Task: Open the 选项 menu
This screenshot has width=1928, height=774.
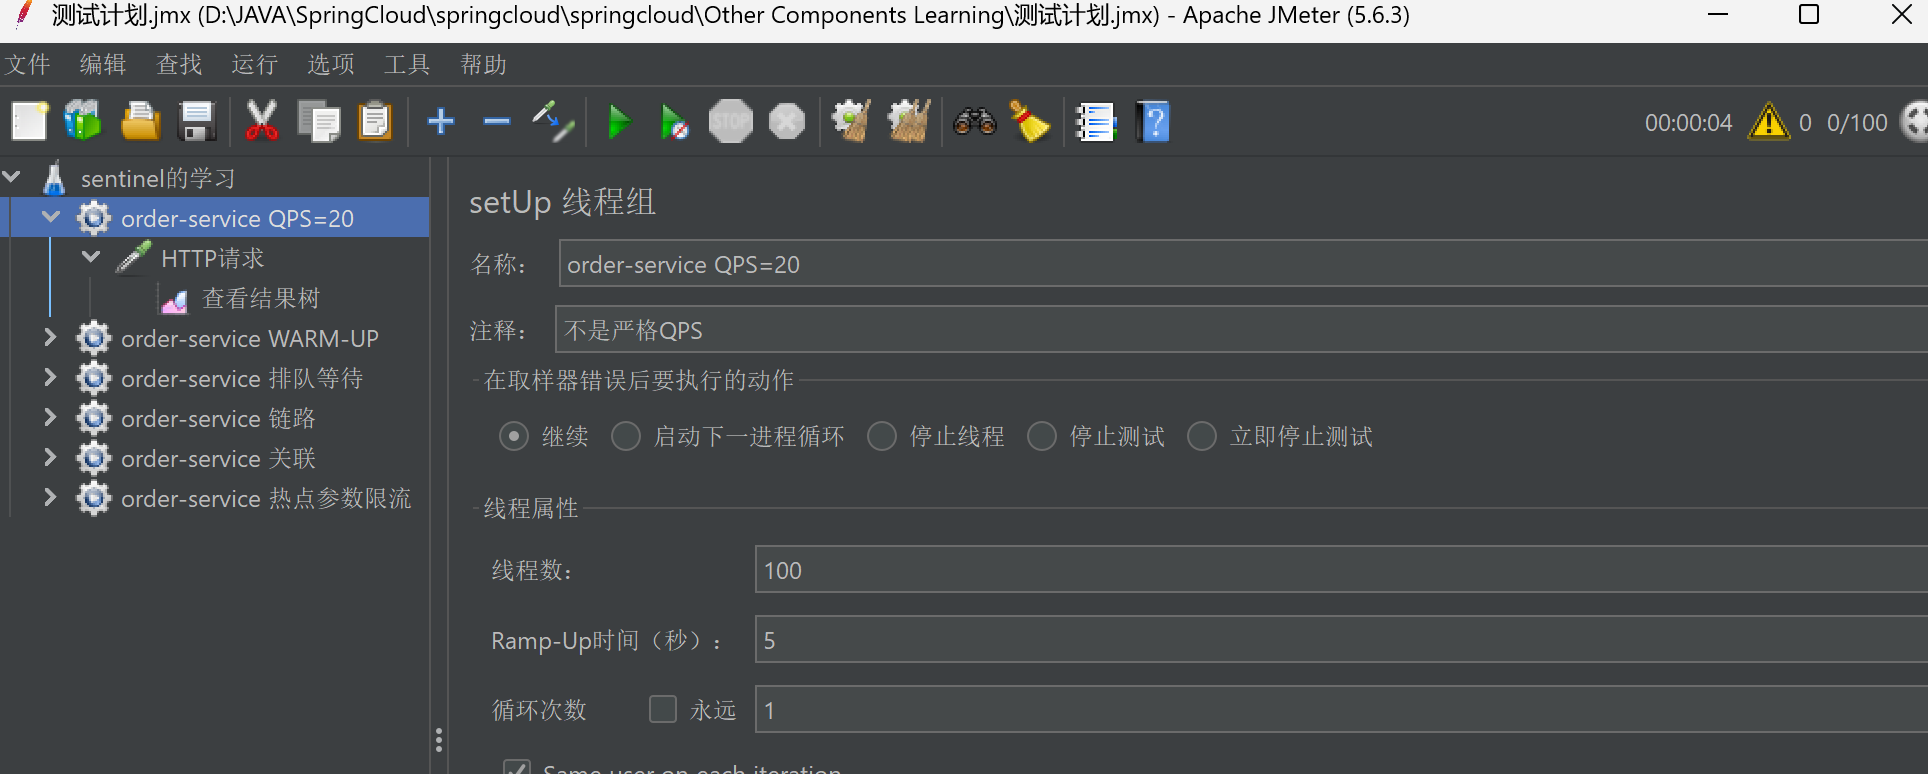Action: 331,64
